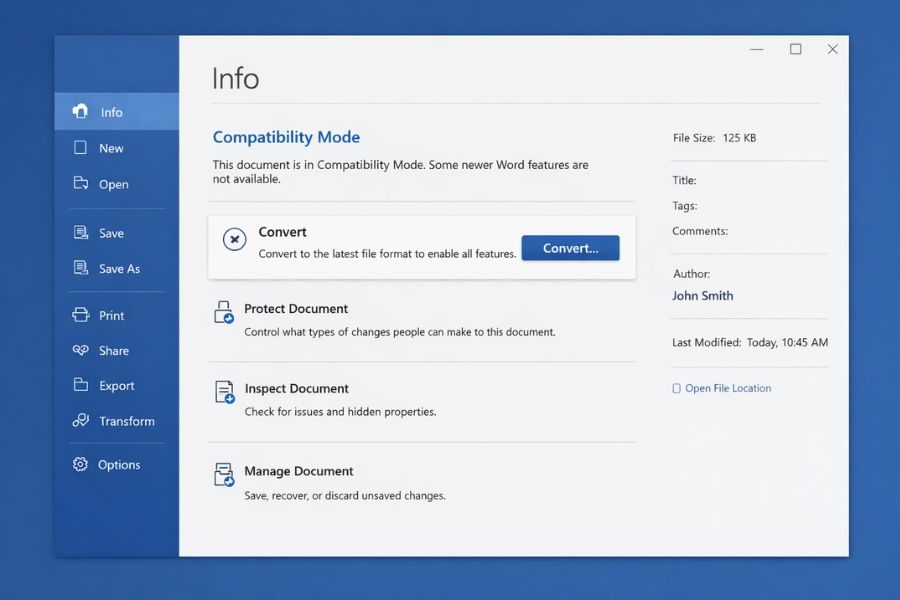Click the Protect Document lock icon
Screen dimensions: 900x600
tap(224, 312)
